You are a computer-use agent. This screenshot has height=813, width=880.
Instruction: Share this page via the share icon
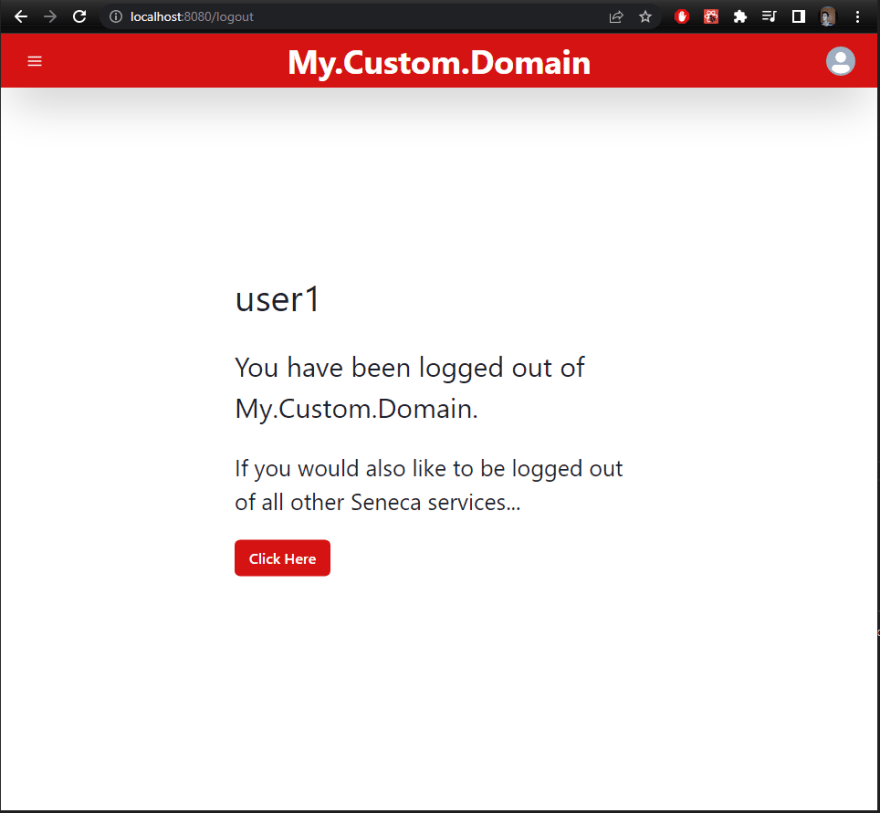click(616, 17)
